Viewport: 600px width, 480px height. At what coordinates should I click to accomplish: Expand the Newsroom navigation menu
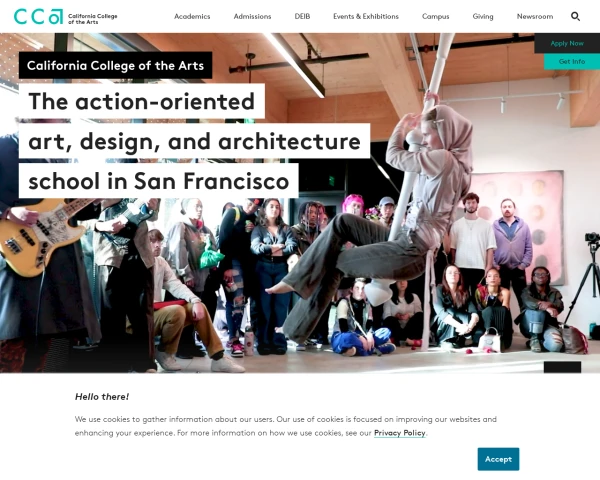535,16
